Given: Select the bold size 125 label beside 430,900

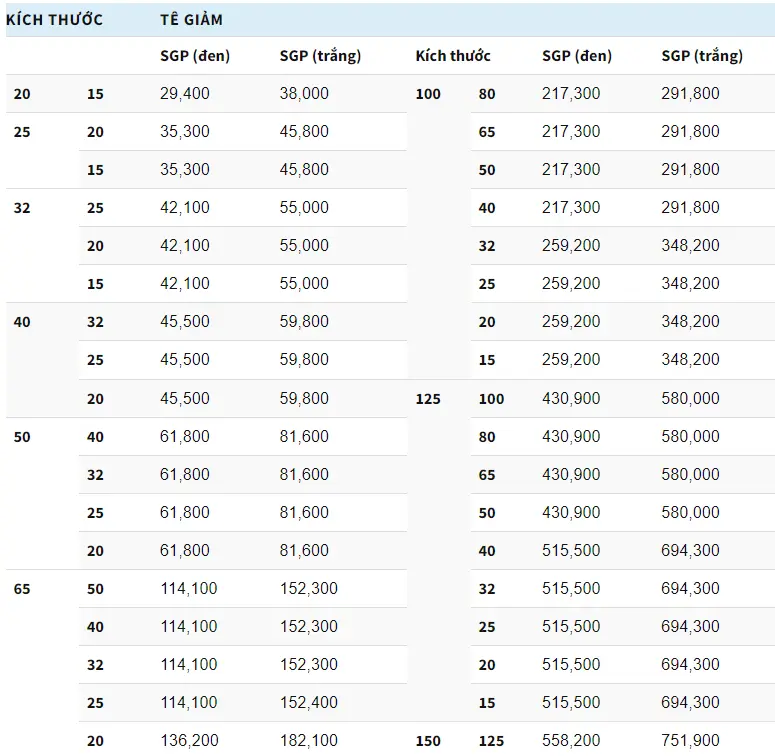Looking at the screenshot, I should (428, 399).
